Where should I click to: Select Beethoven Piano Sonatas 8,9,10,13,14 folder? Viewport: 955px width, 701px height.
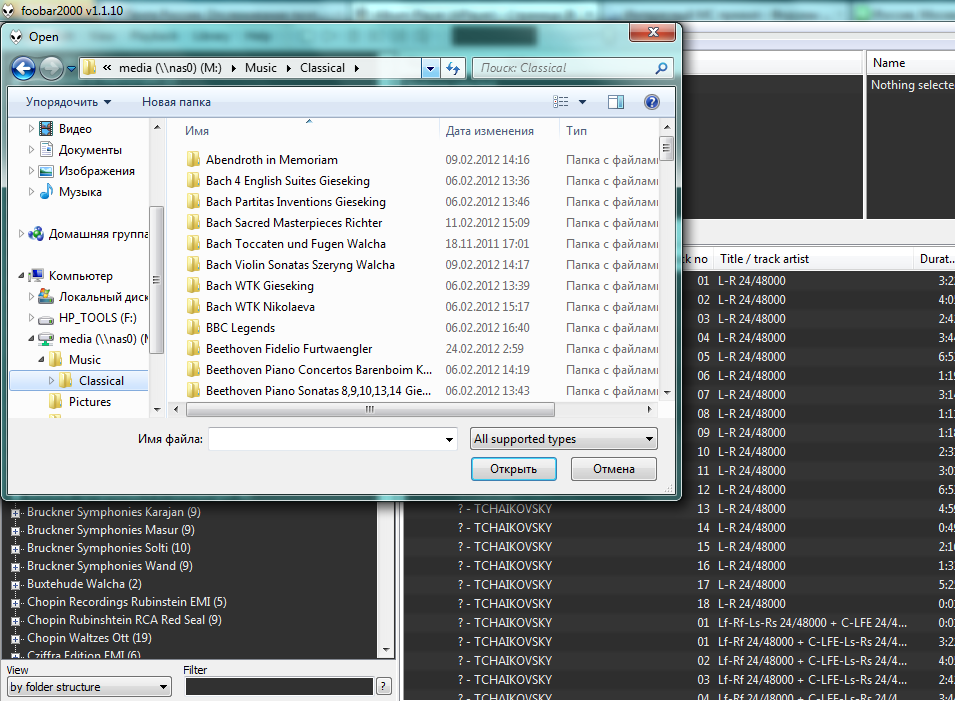[x=318, y=391]
